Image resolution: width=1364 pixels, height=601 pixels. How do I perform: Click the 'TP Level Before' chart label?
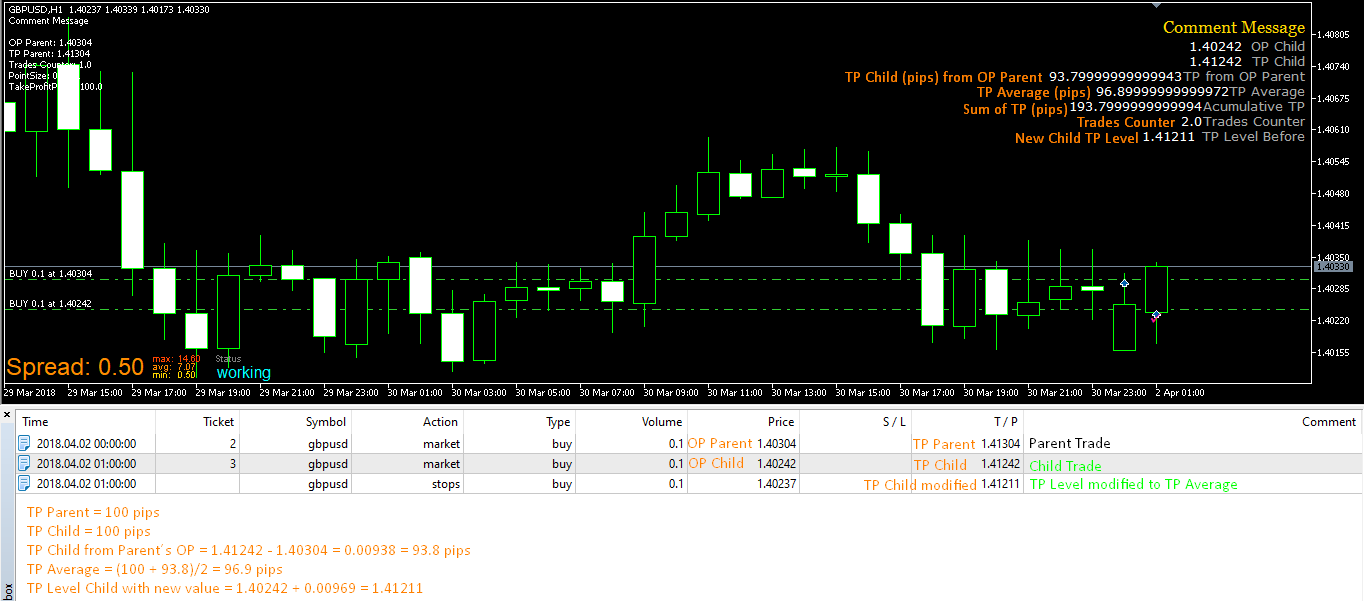point(1253,137)
